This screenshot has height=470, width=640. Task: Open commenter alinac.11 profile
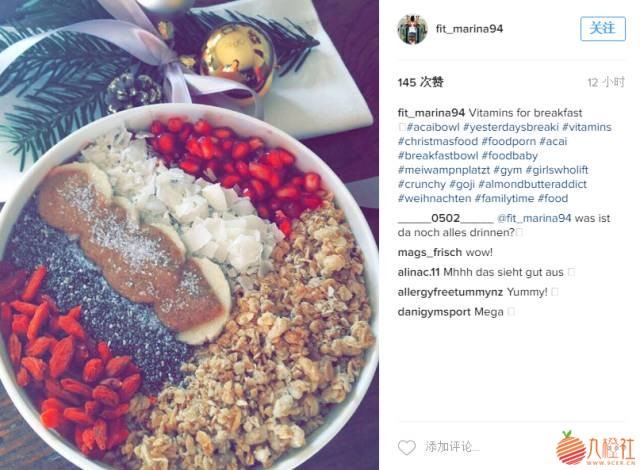point(418,272)
